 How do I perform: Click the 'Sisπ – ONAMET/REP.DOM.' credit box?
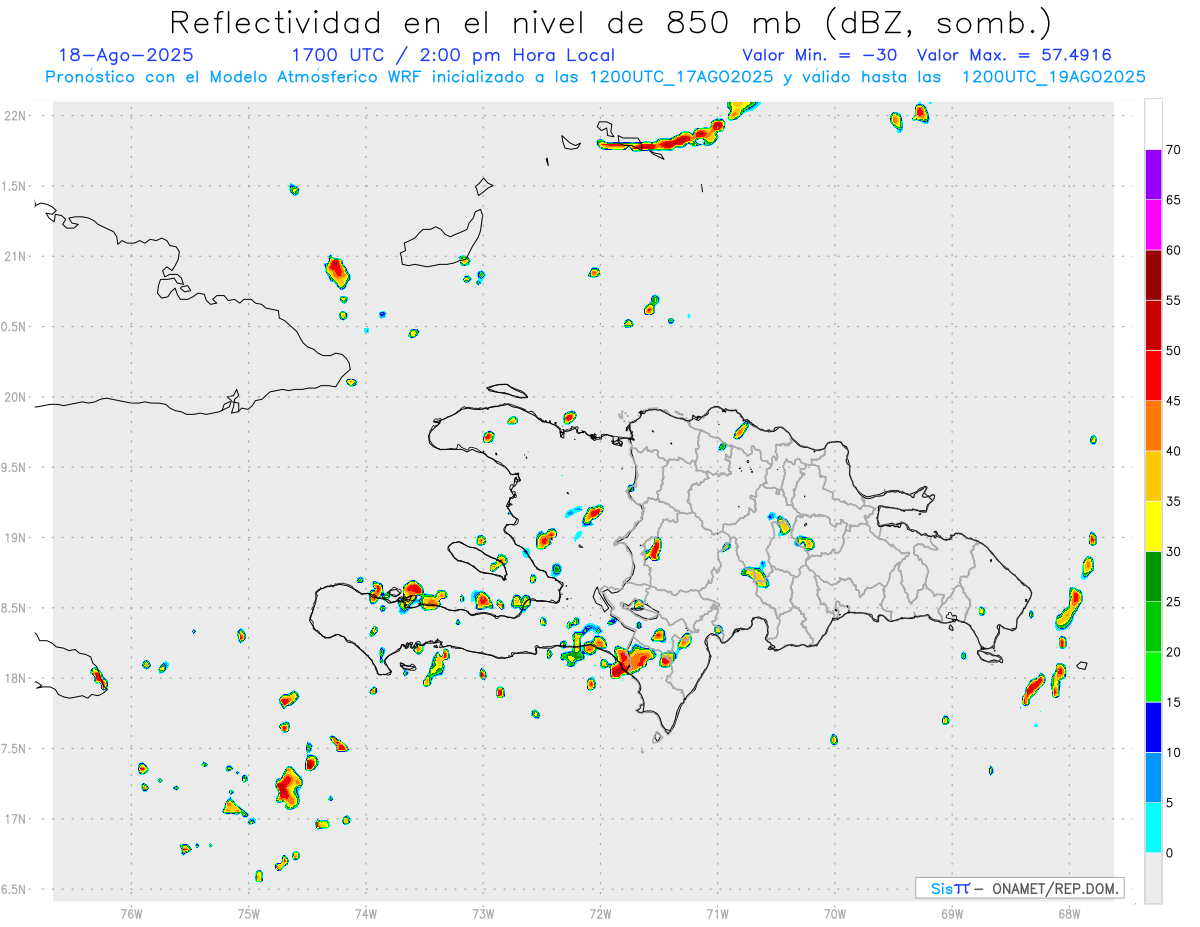(1019, 888)
